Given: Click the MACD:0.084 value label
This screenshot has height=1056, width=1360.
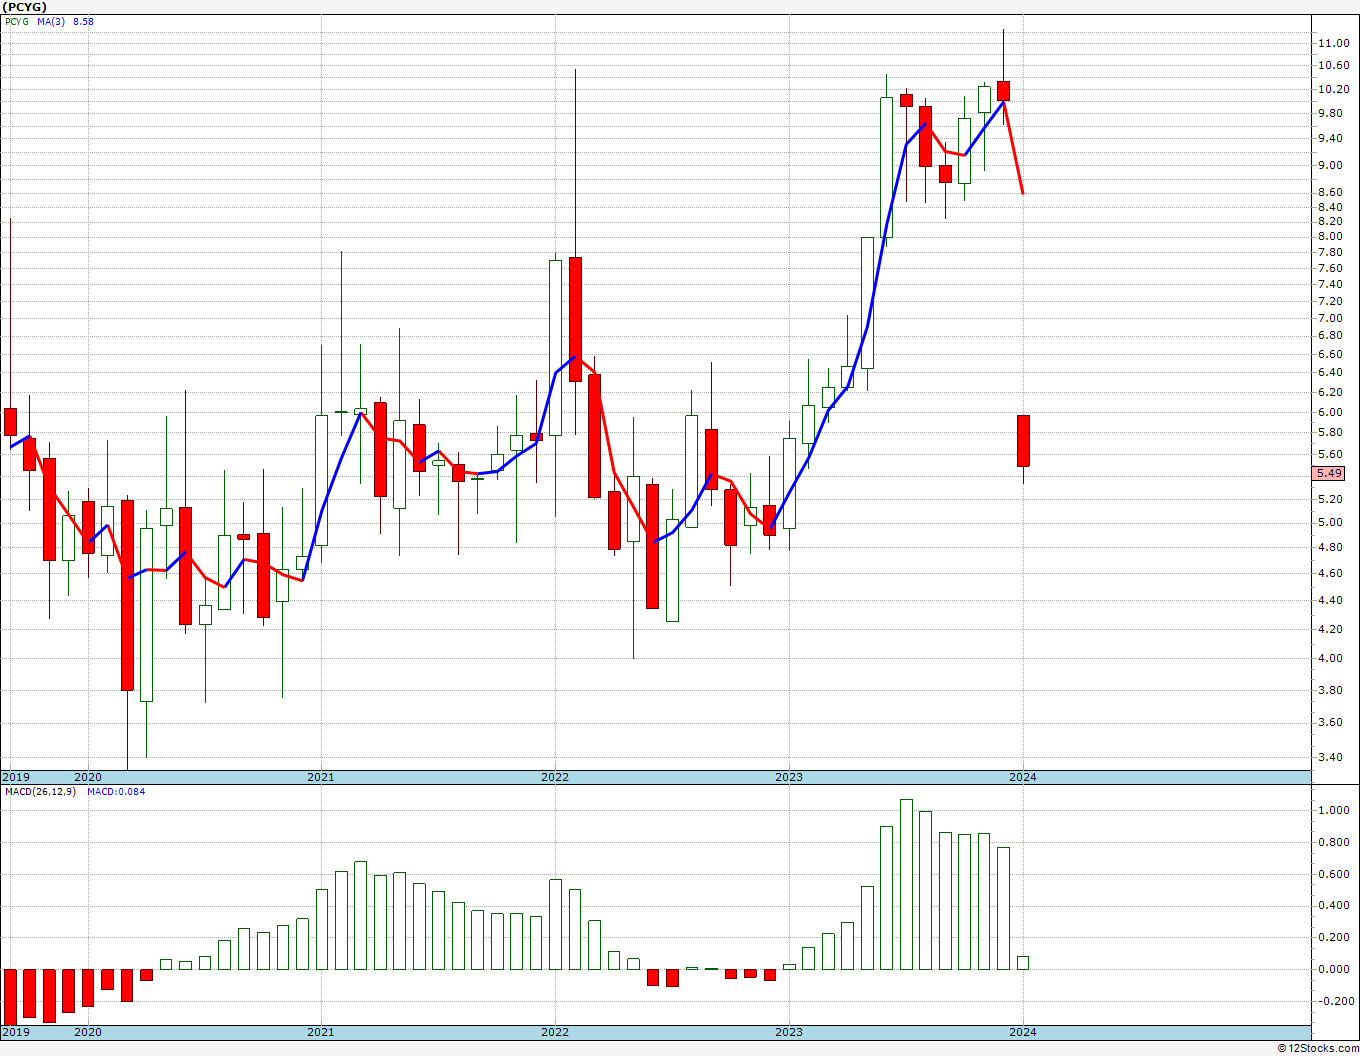Looking at the screenshot, I should click(x=116, y=791).
